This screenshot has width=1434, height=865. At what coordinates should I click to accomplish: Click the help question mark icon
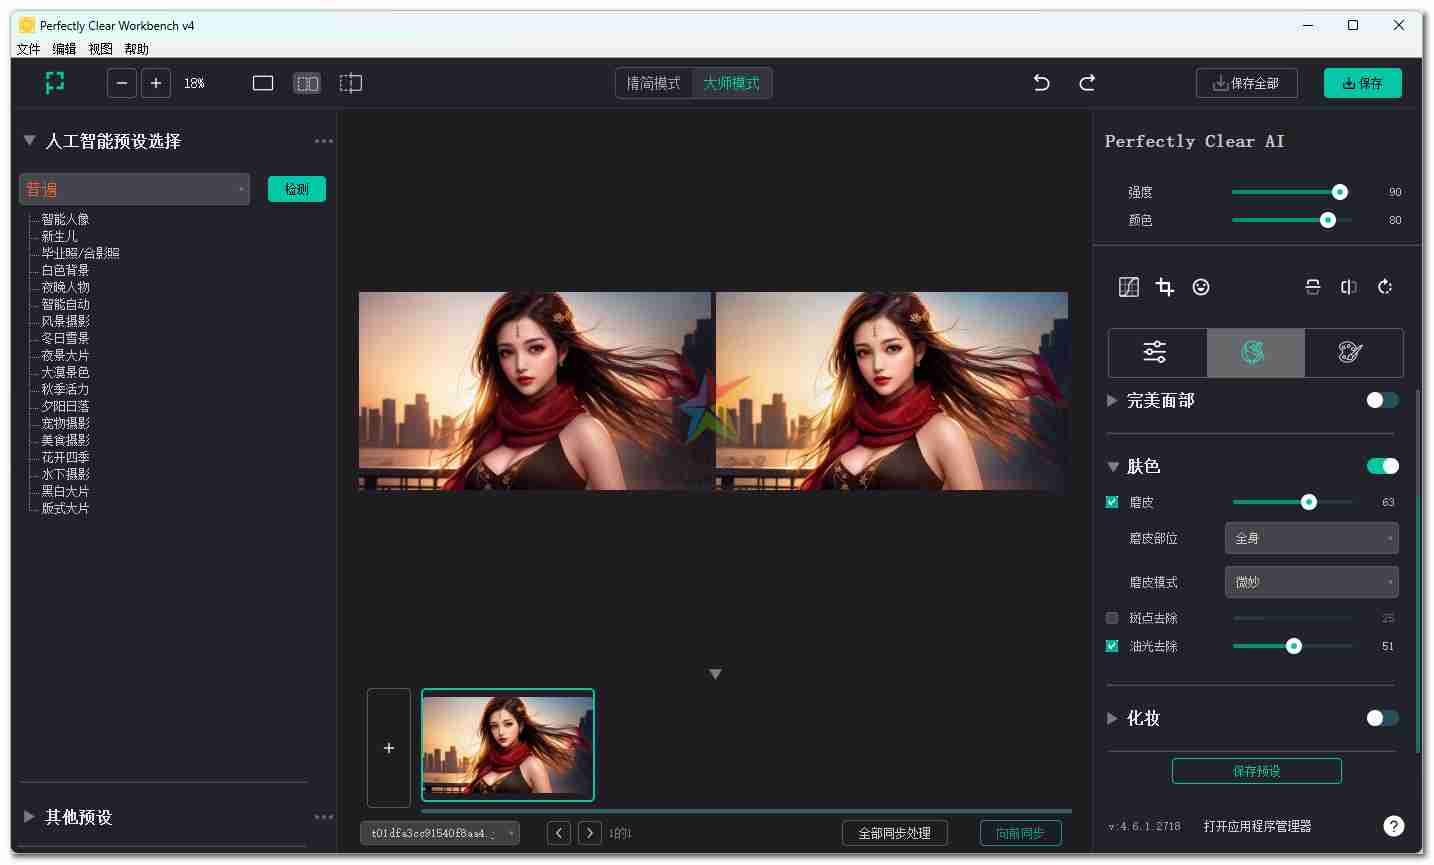[1393, 826]
